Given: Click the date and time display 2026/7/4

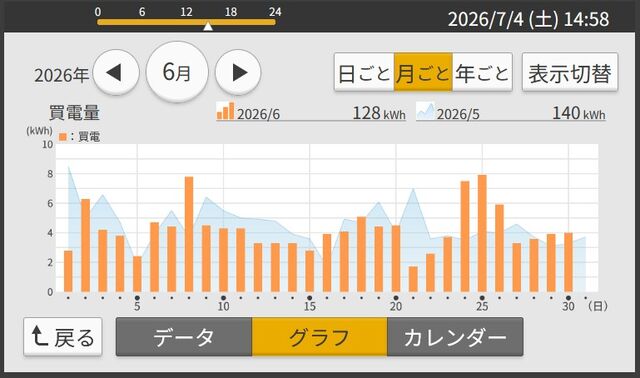Looking at the screenshot, I should pos(528,19).
